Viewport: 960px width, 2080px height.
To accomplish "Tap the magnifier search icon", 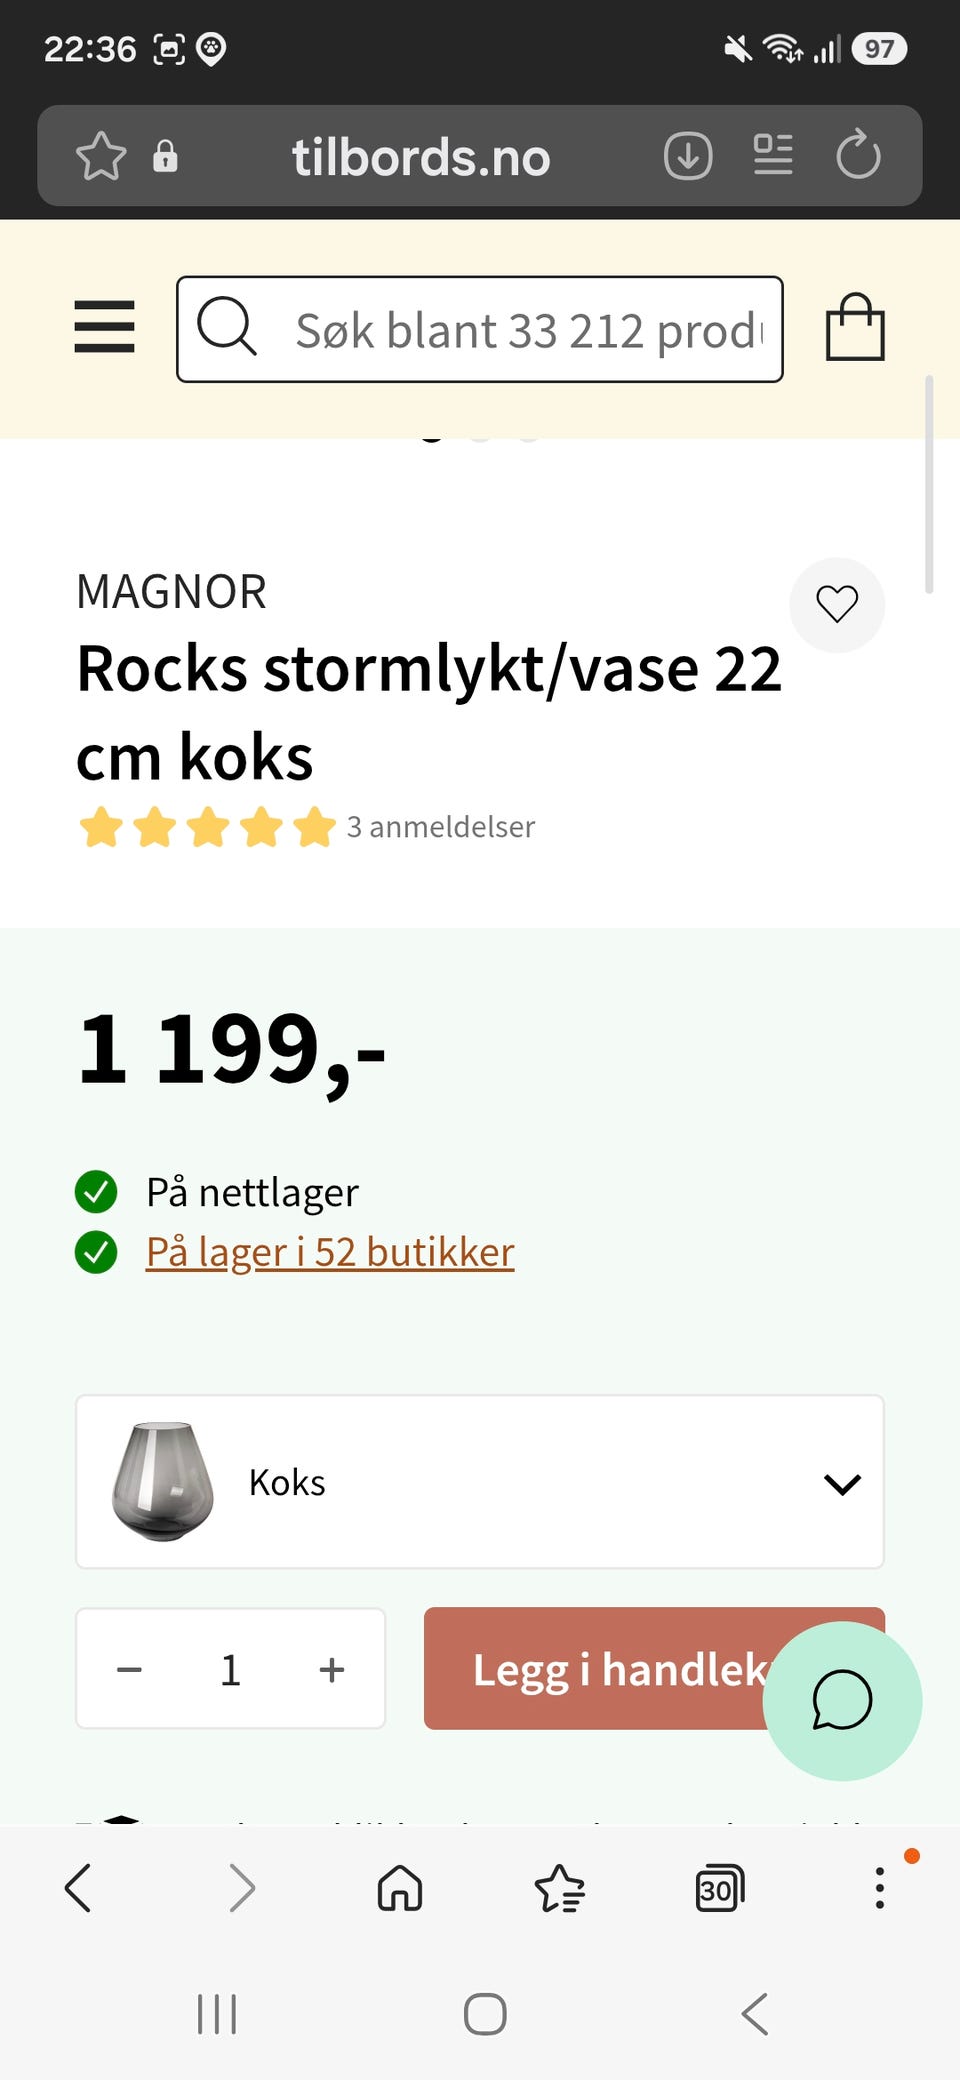I will [227, 326].
